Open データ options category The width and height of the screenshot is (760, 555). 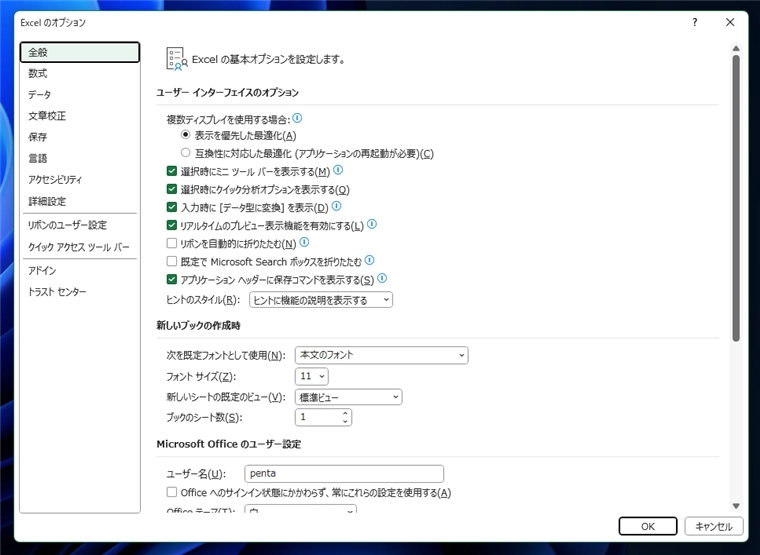point(80,95)
